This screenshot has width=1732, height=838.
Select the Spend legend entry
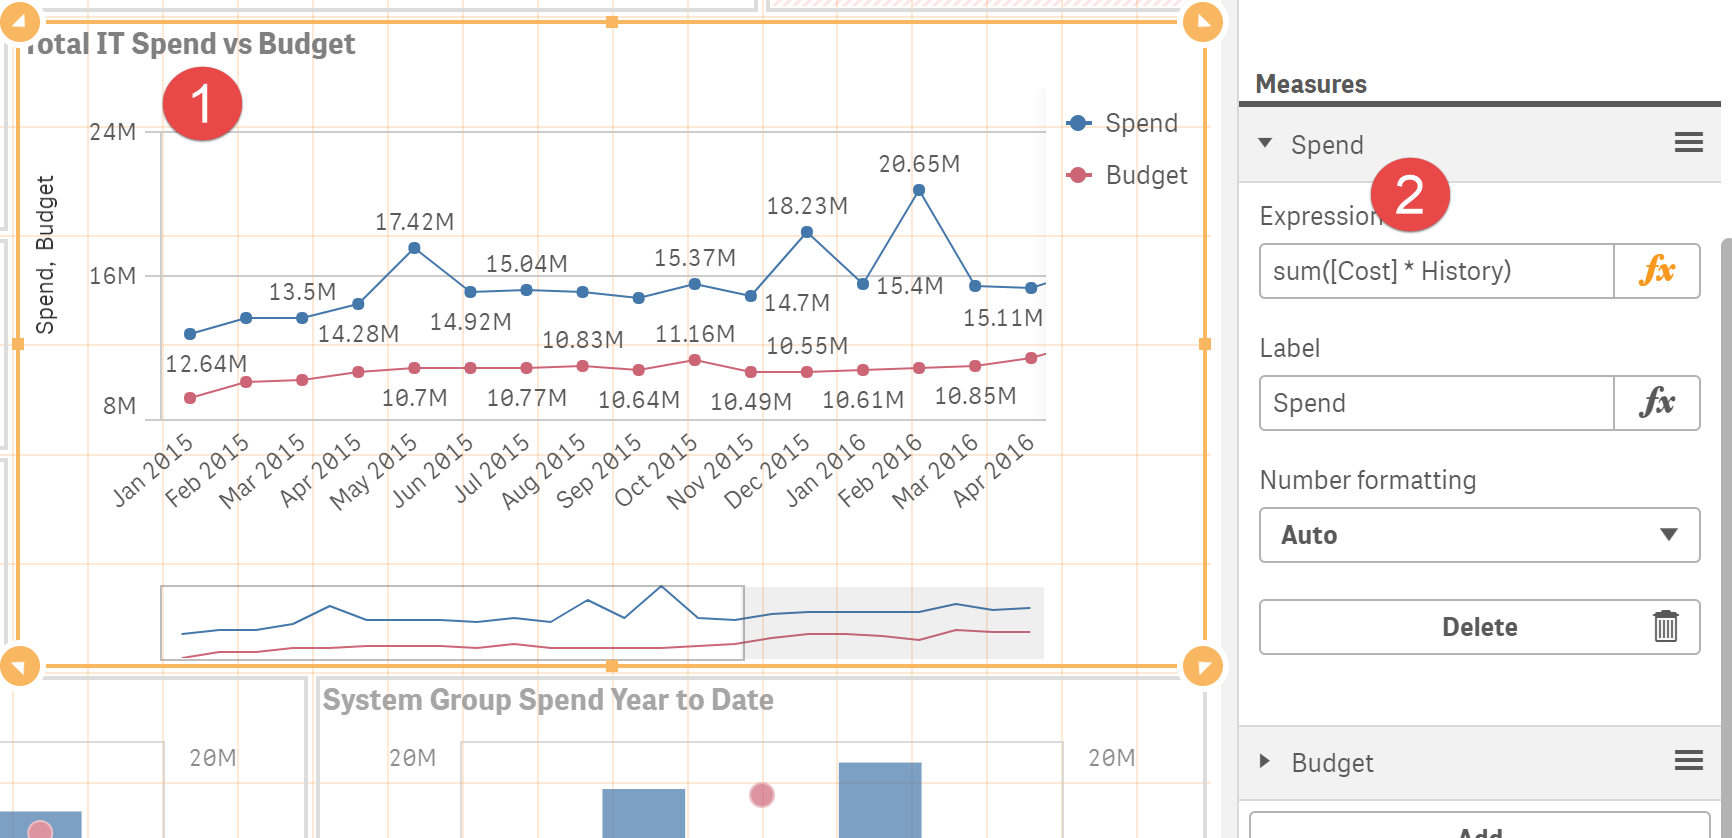[1123, 123]
